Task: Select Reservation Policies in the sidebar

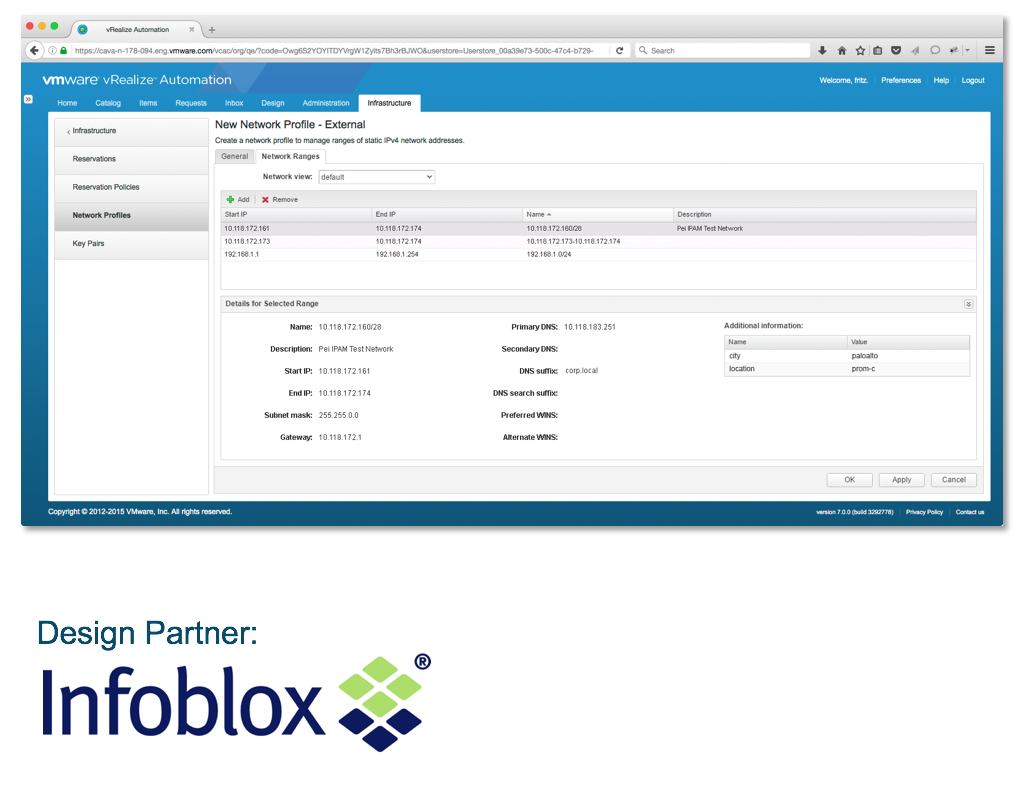Action: point(106,187)
